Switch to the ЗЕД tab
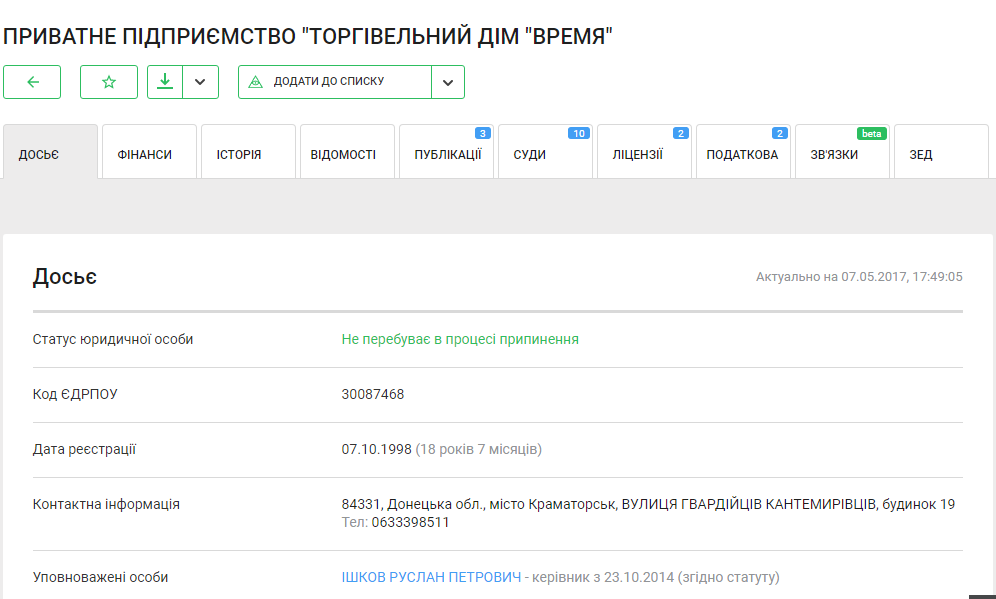Image resolution: width=996 pixels, height=599 pixels. tap(940, 154)
